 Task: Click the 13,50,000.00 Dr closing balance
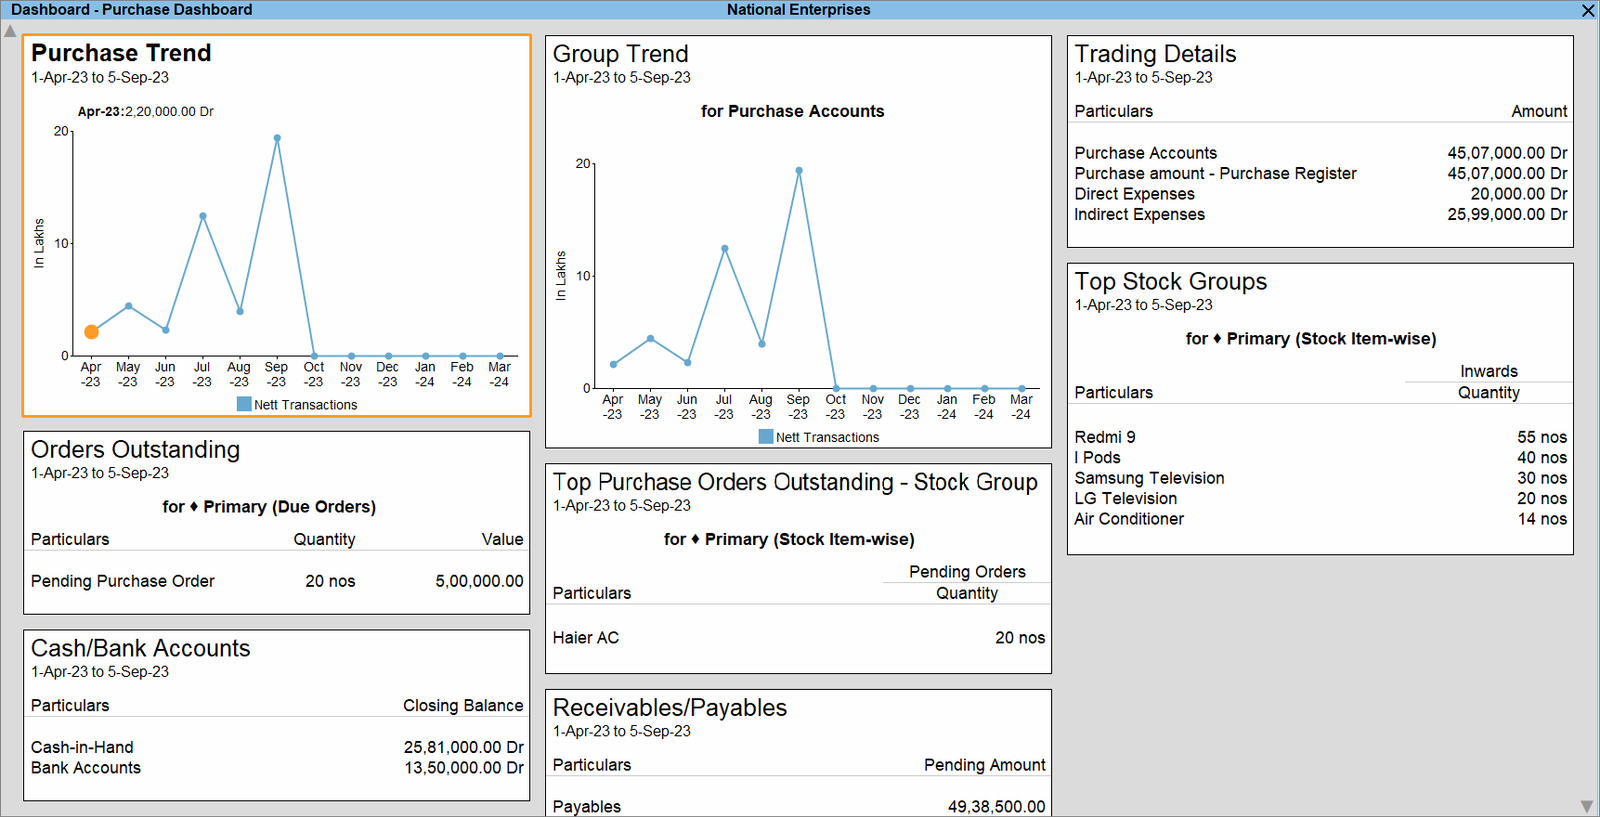pyautogui.click(x=464, y=768)
